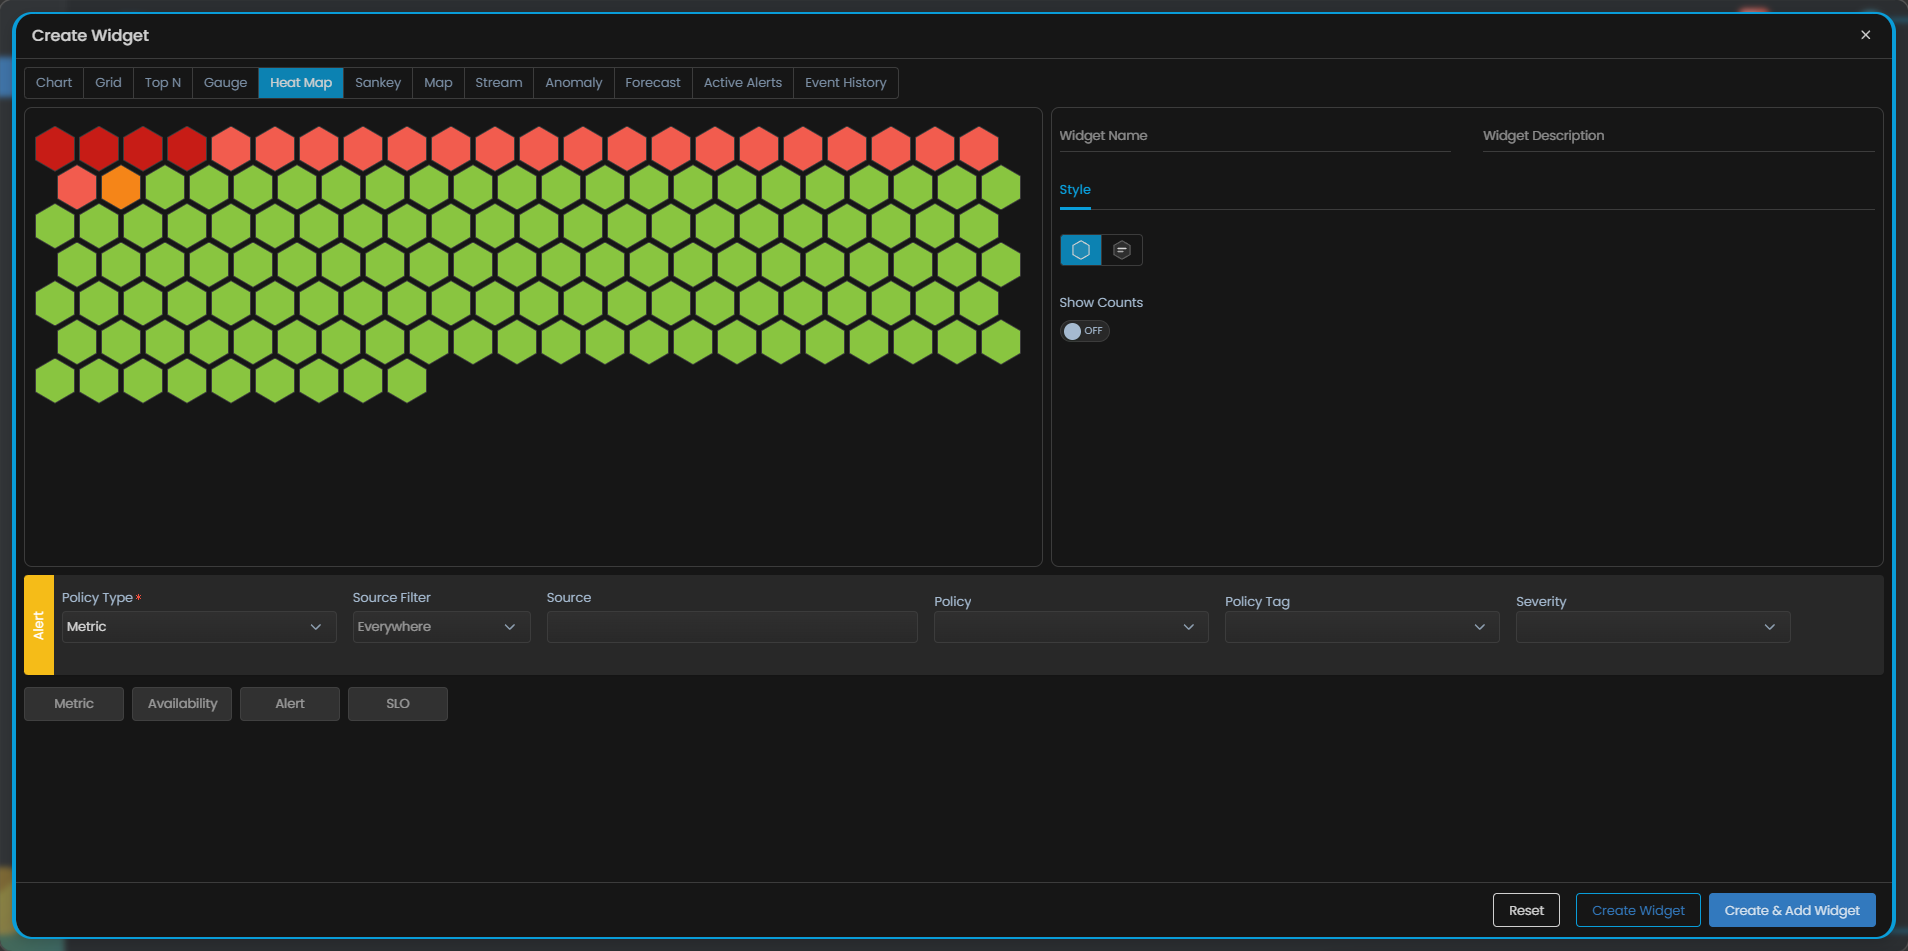Image resolution: width=1908 pixels, height=951 pixels.
Task: Switch to the Gauge widget tab
Action: pyautogui.click(x=225, y=83)
